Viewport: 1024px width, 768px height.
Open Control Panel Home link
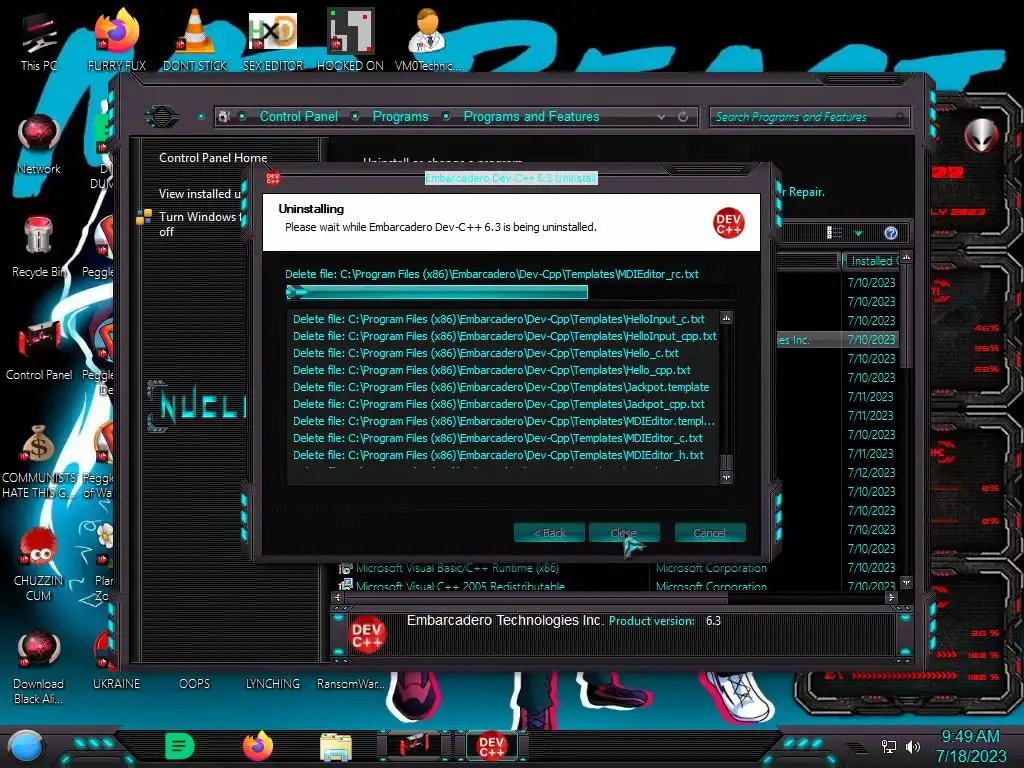click(213, 158)
